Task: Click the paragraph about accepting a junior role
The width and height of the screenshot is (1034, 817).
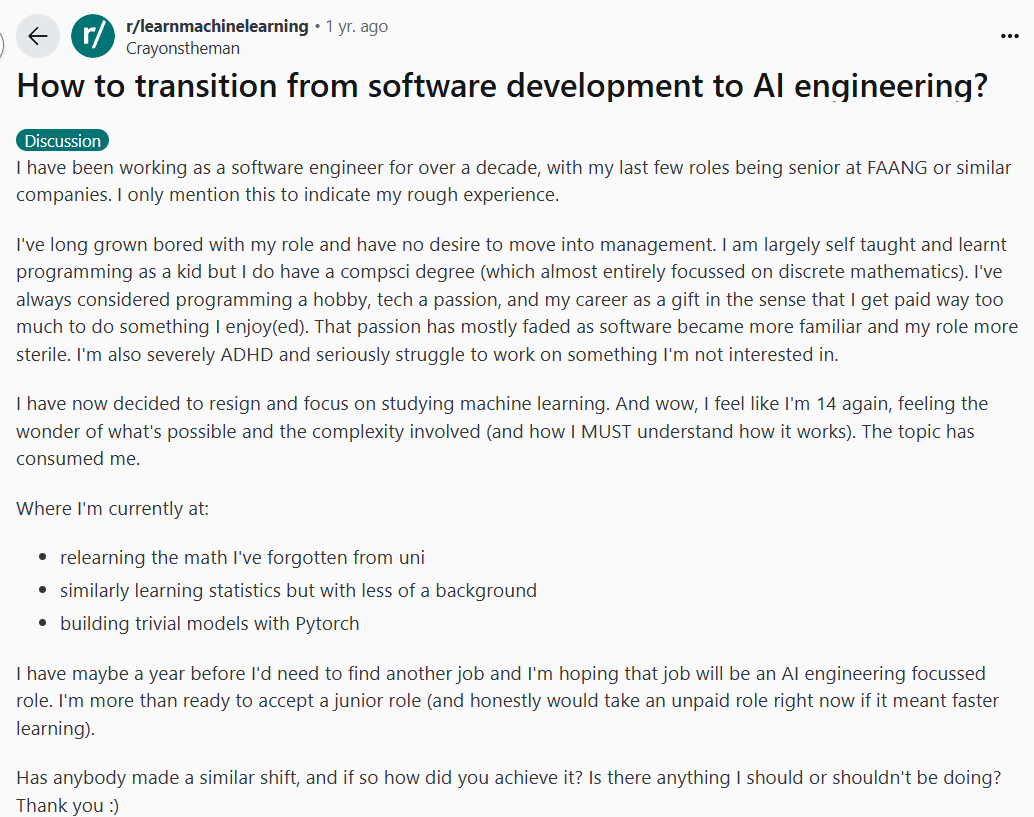Action: (x=502, y=700)
